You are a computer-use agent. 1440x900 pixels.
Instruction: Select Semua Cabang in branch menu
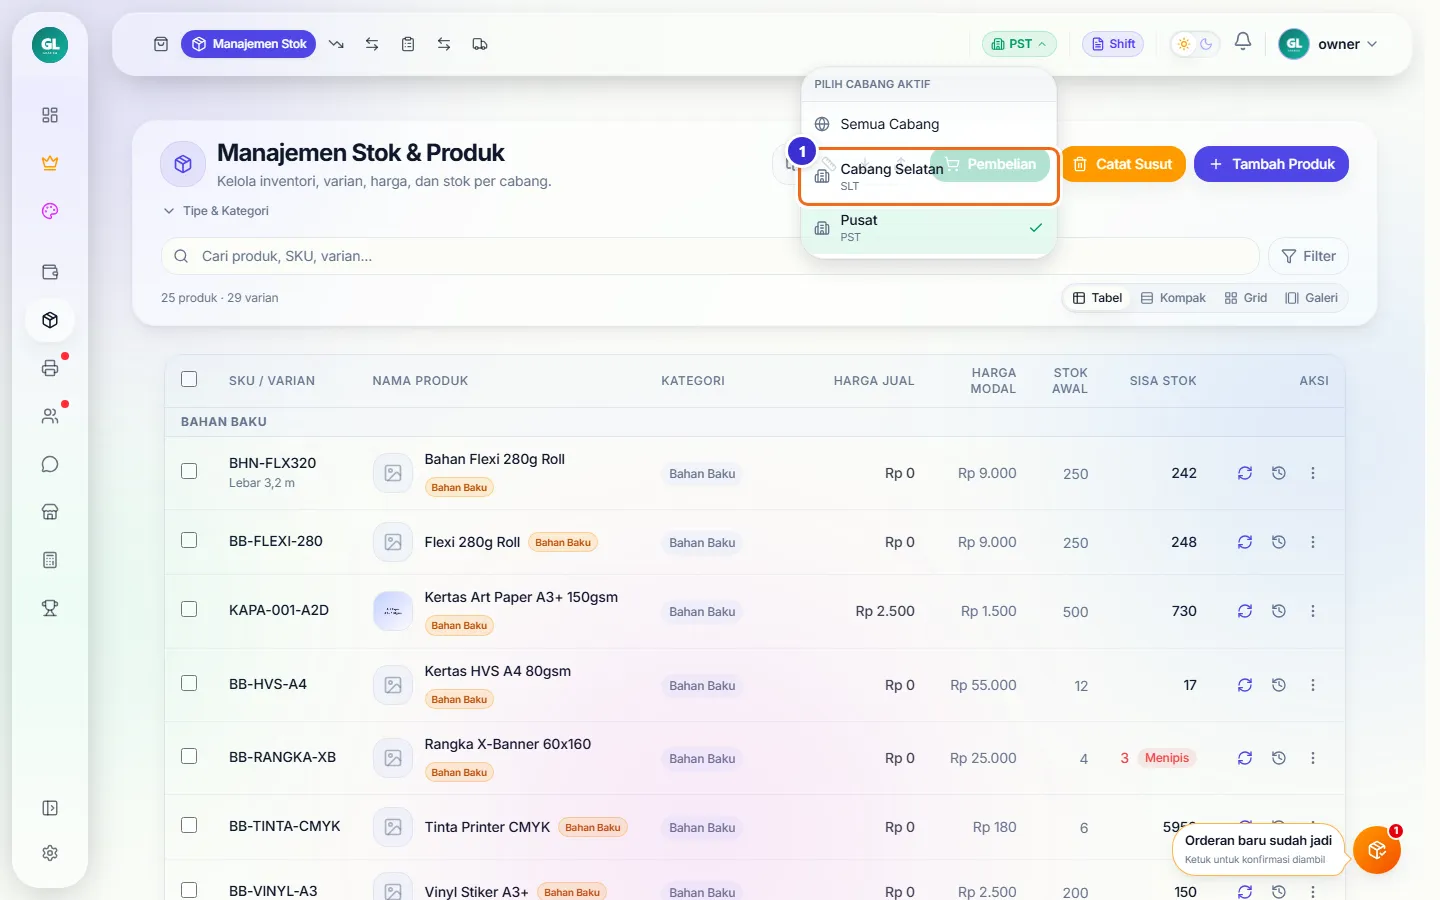[x=929, y=124]
